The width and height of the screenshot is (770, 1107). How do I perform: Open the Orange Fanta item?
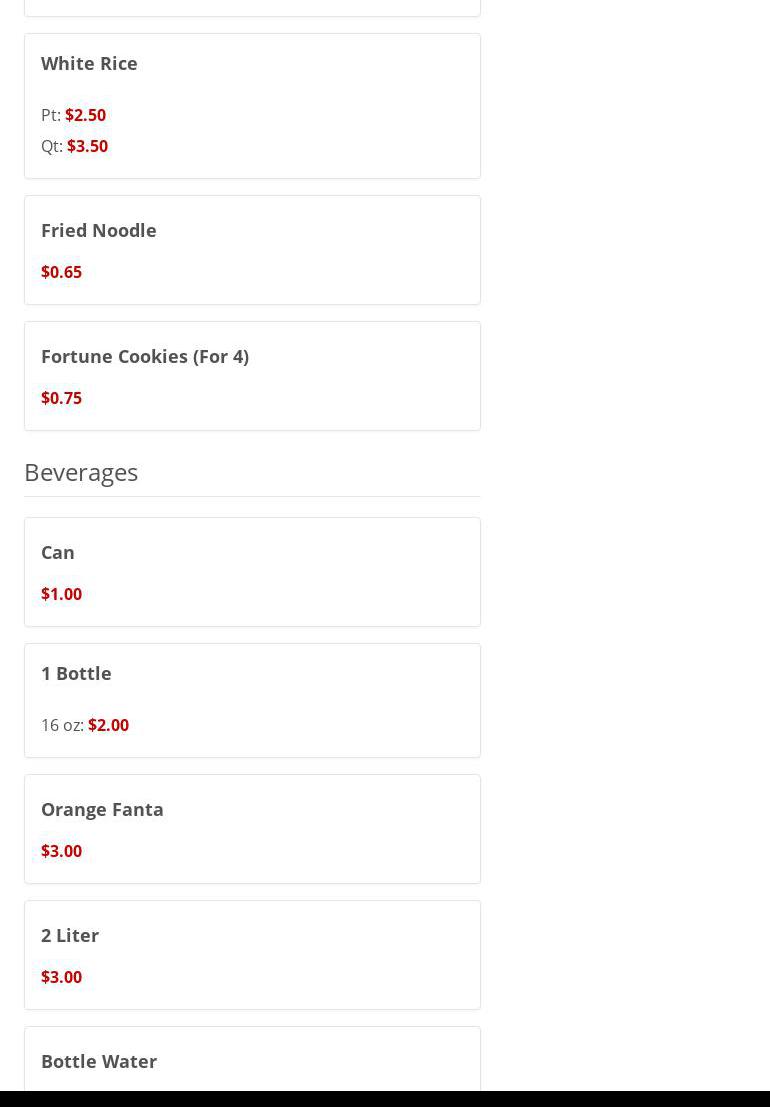(x=102, y=809)
